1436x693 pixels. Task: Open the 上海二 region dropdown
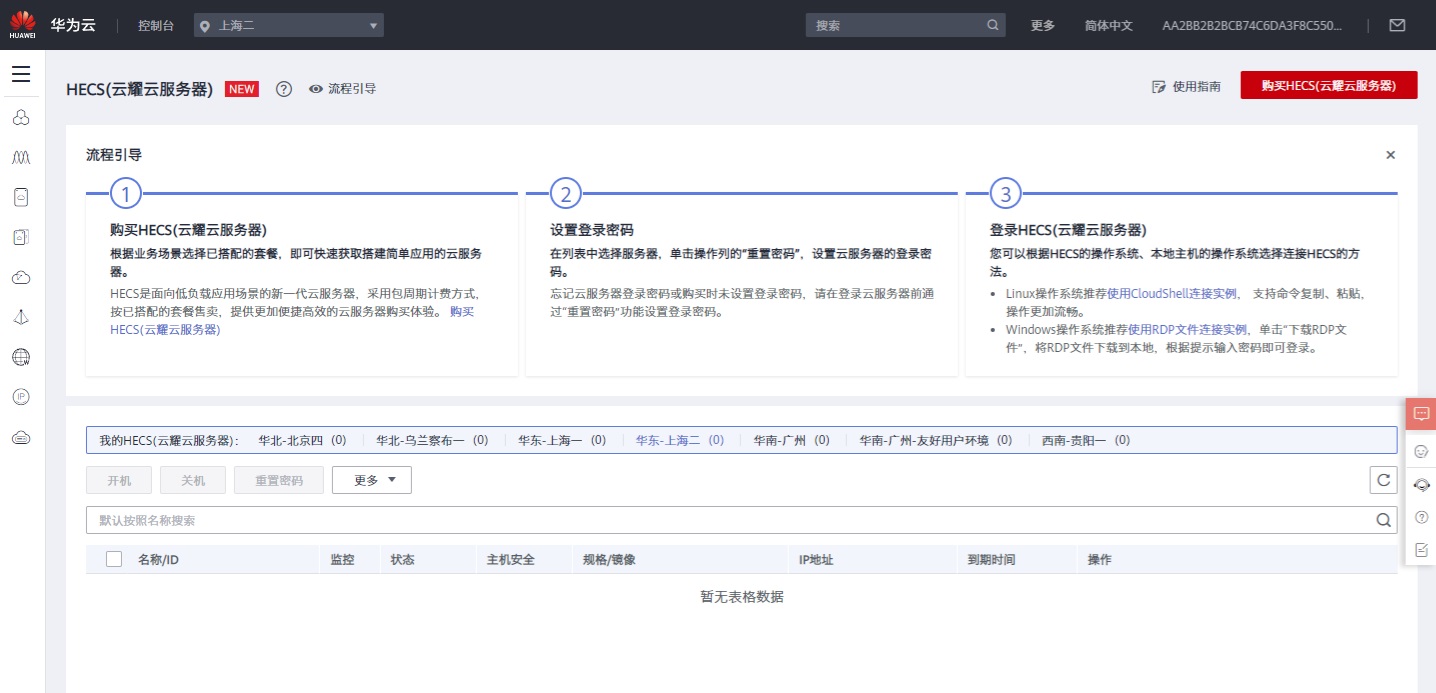coord(288,25)
